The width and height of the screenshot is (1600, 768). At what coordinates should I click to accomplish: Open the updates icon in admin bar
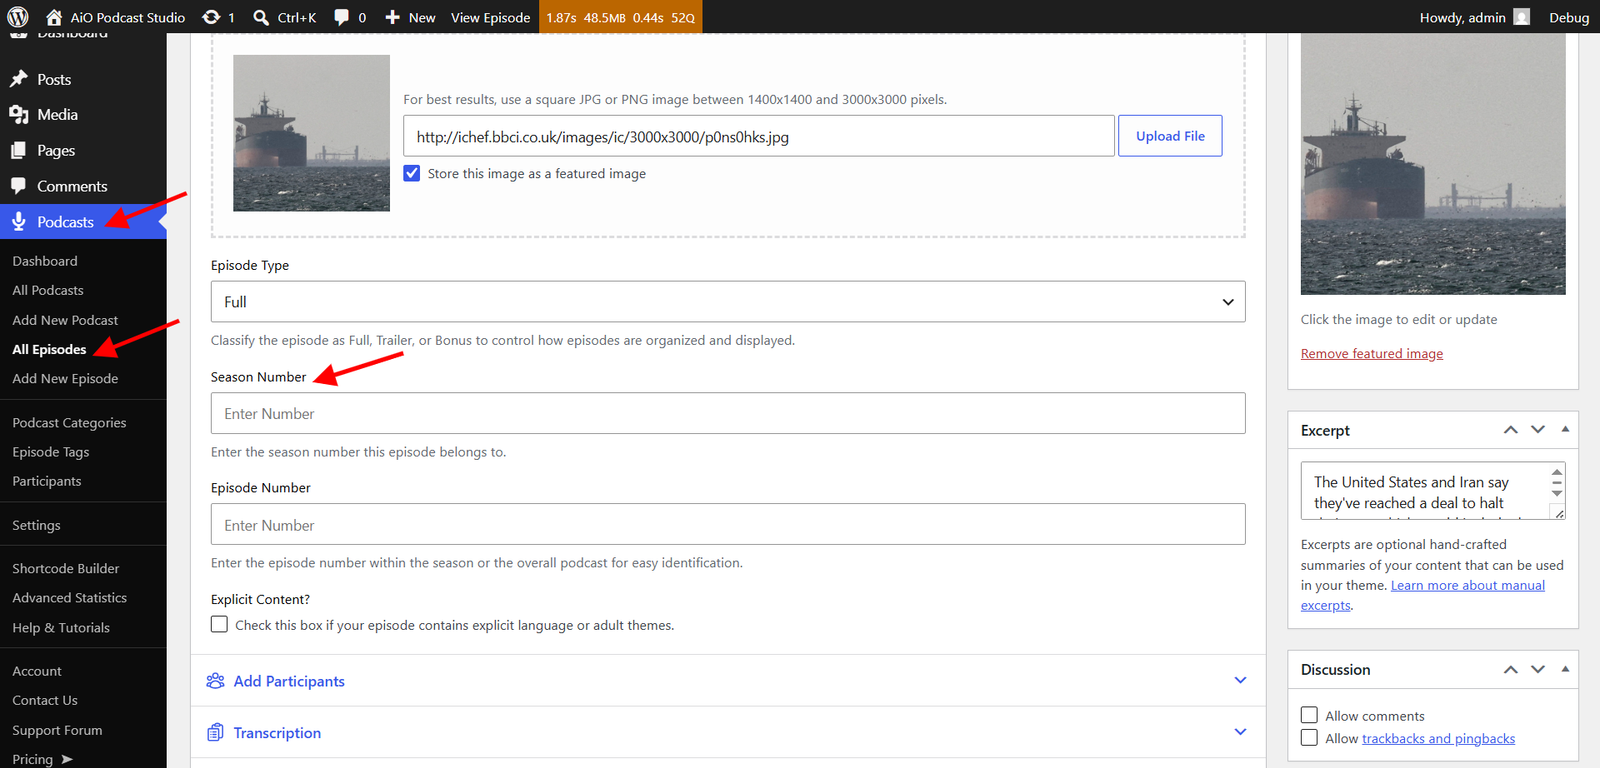click(x=211, y=17)
